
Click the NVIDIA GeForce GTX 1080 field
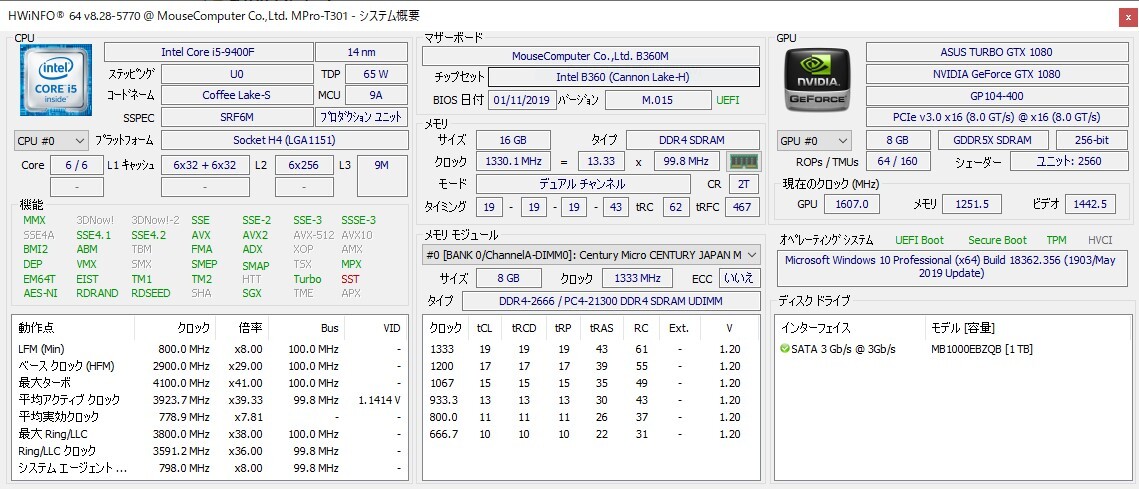click(x=995, y=73)
